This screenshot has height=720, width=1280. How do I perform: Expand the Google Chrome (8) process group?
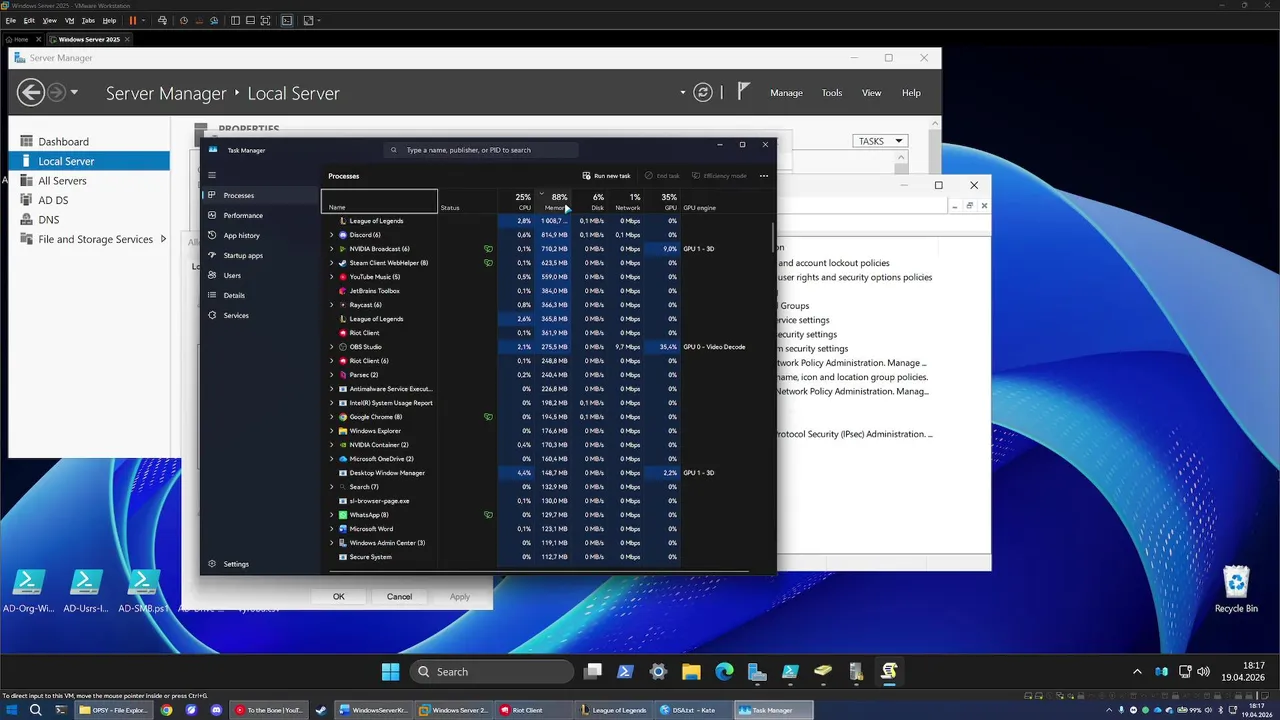[332, 417]
